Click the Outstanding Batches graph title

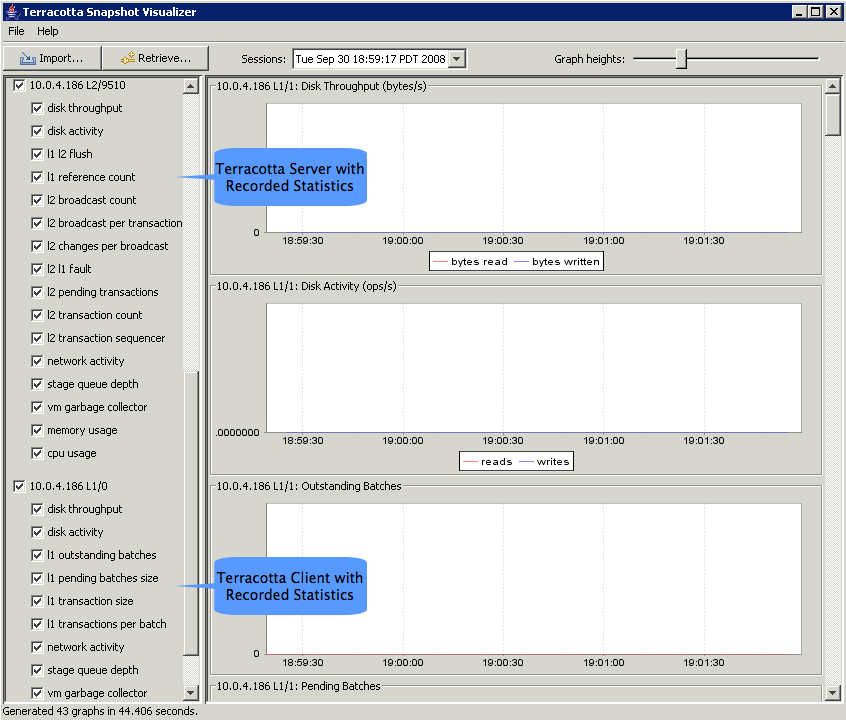[309, 486]
